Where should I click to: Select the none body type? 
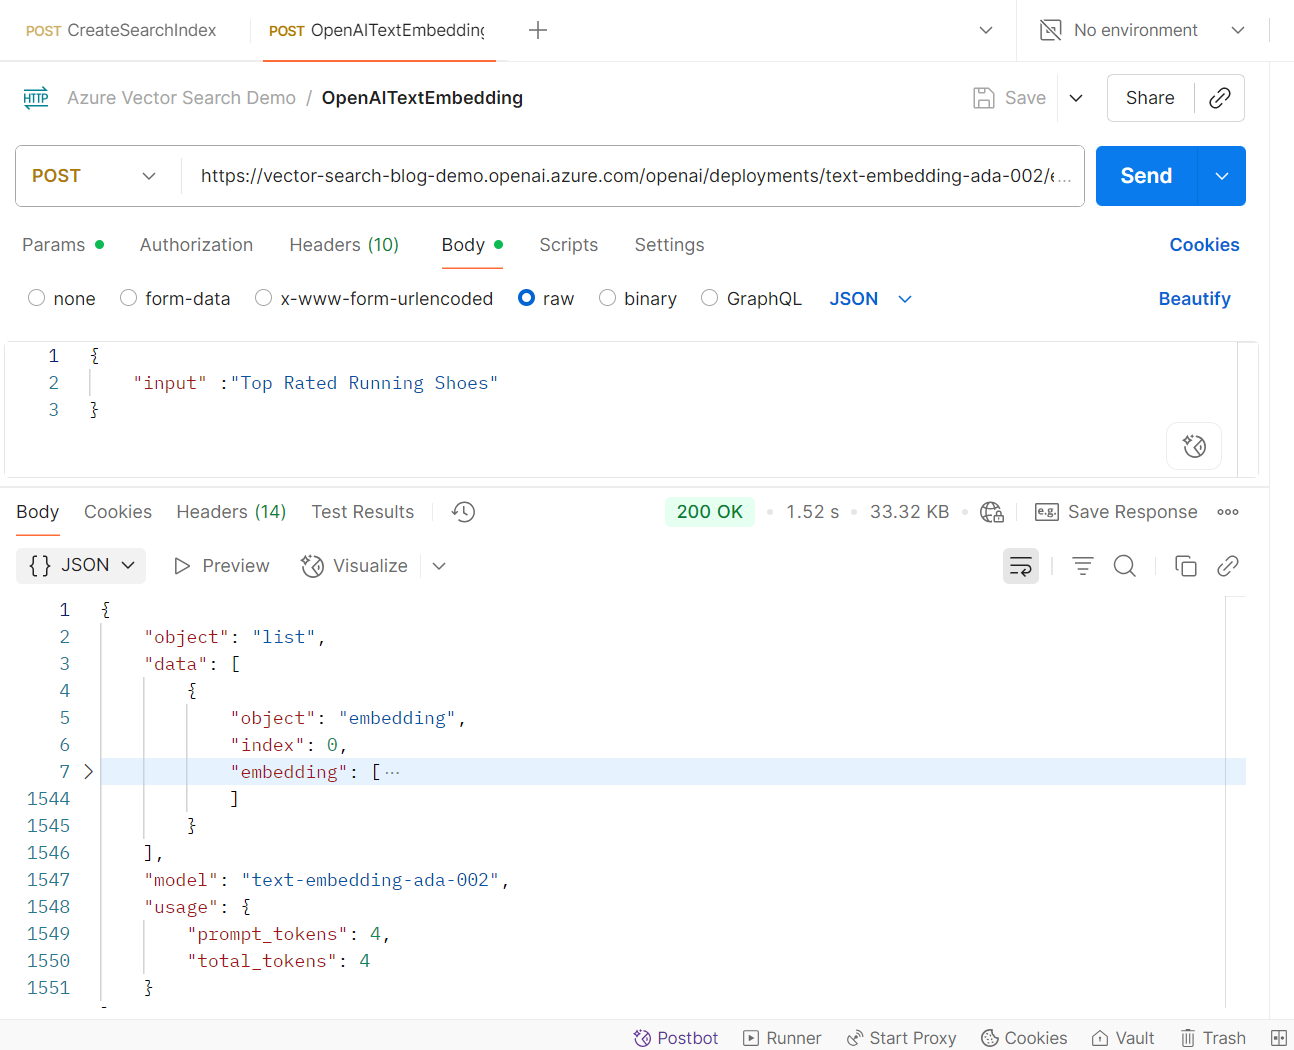pyautogui.click(x=37, y=298)
